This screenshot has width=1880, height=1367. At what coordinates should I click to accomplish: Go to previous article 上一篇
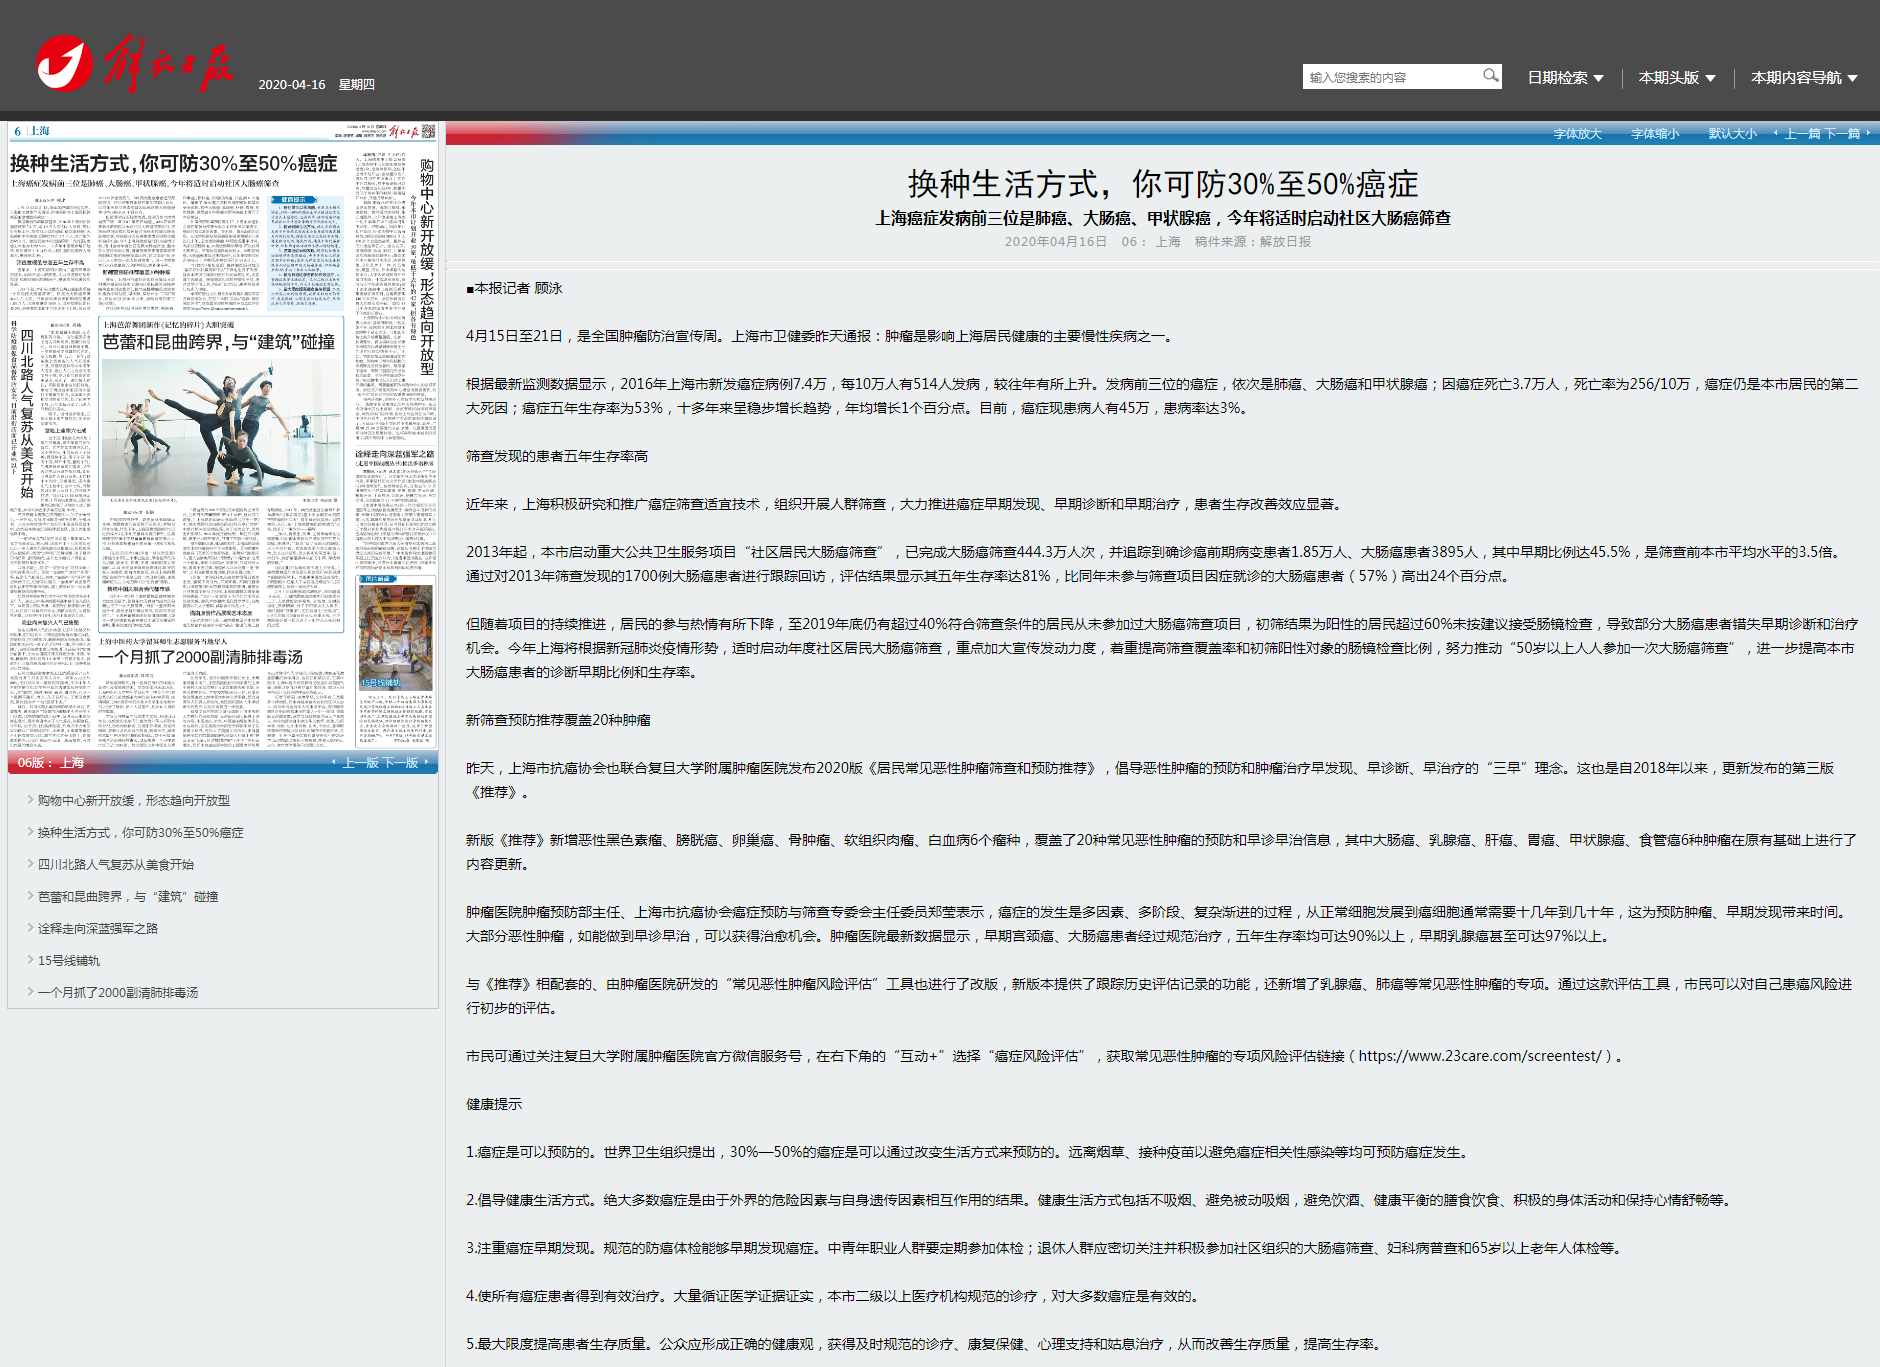tap(1803, 134)
